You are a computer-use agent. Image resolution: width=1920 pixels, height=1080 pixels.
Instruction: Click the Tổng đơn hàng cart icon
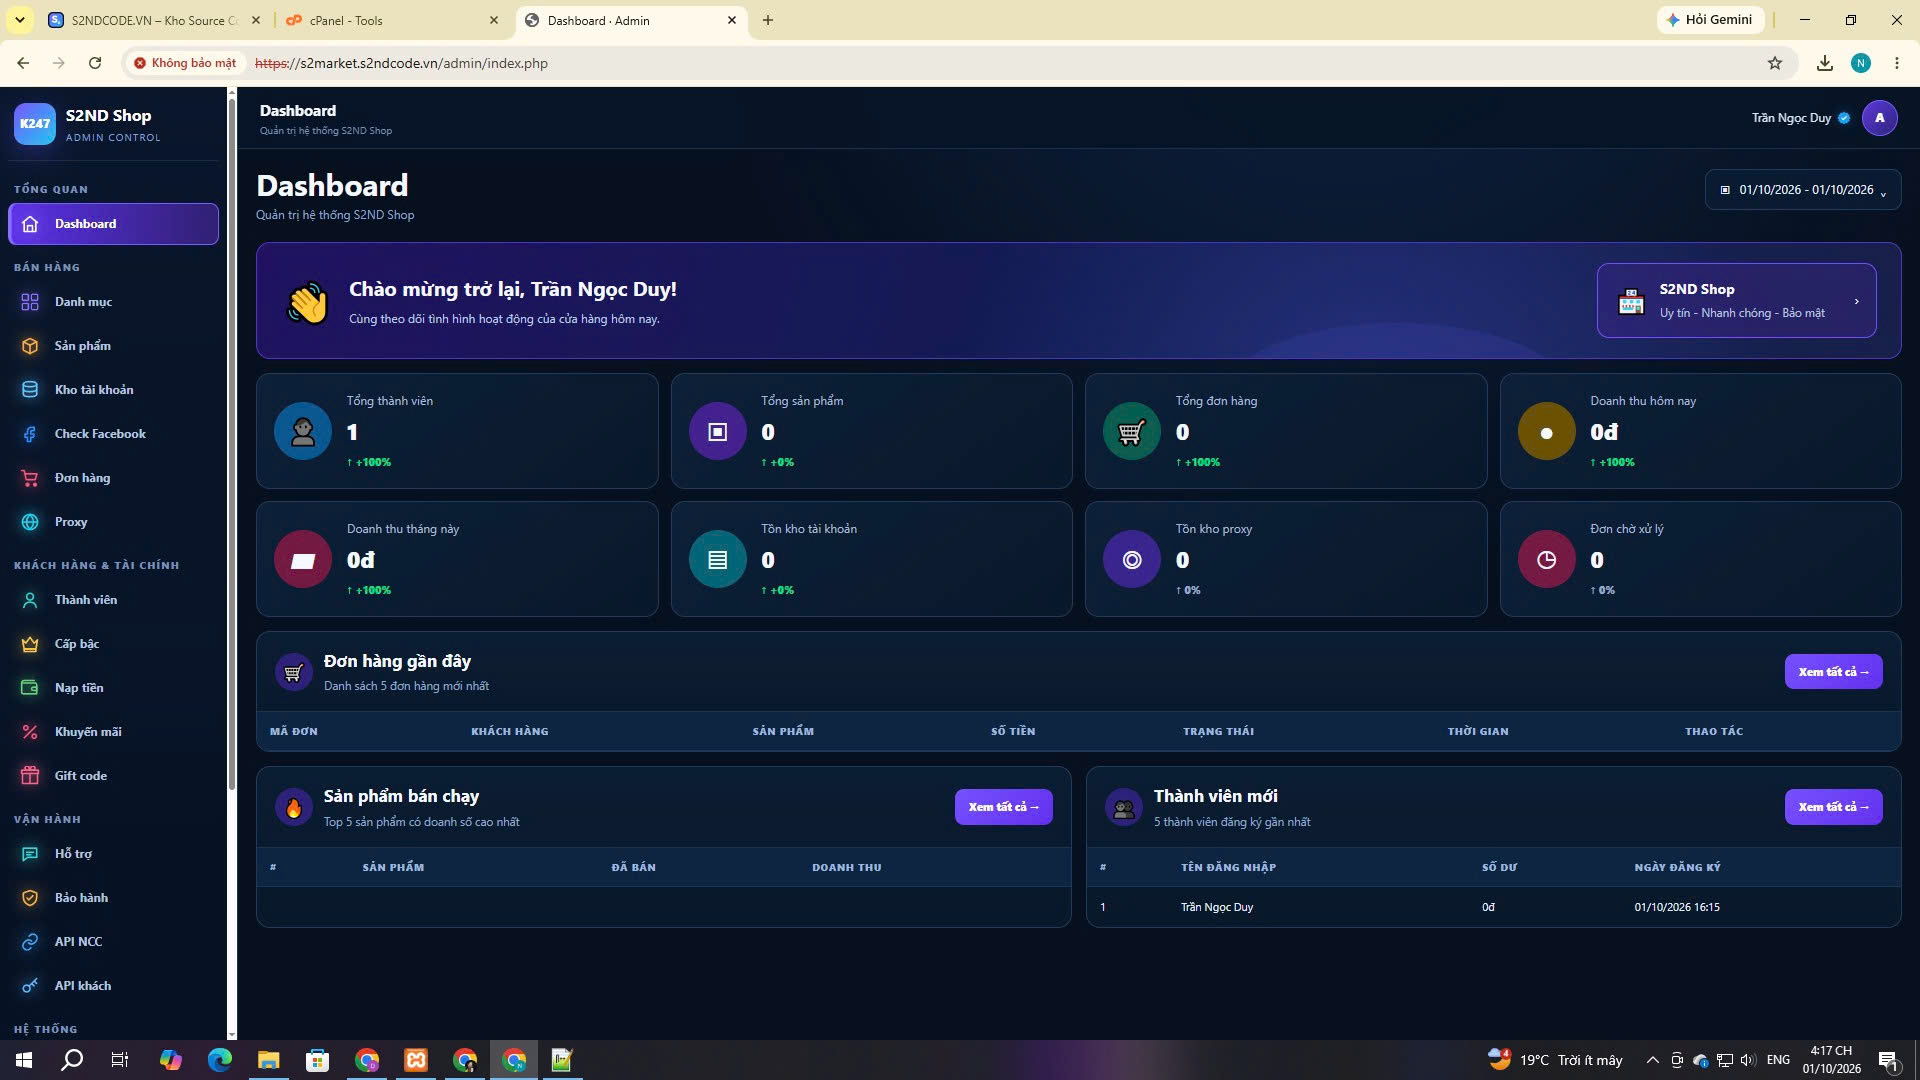point(1132,432)
